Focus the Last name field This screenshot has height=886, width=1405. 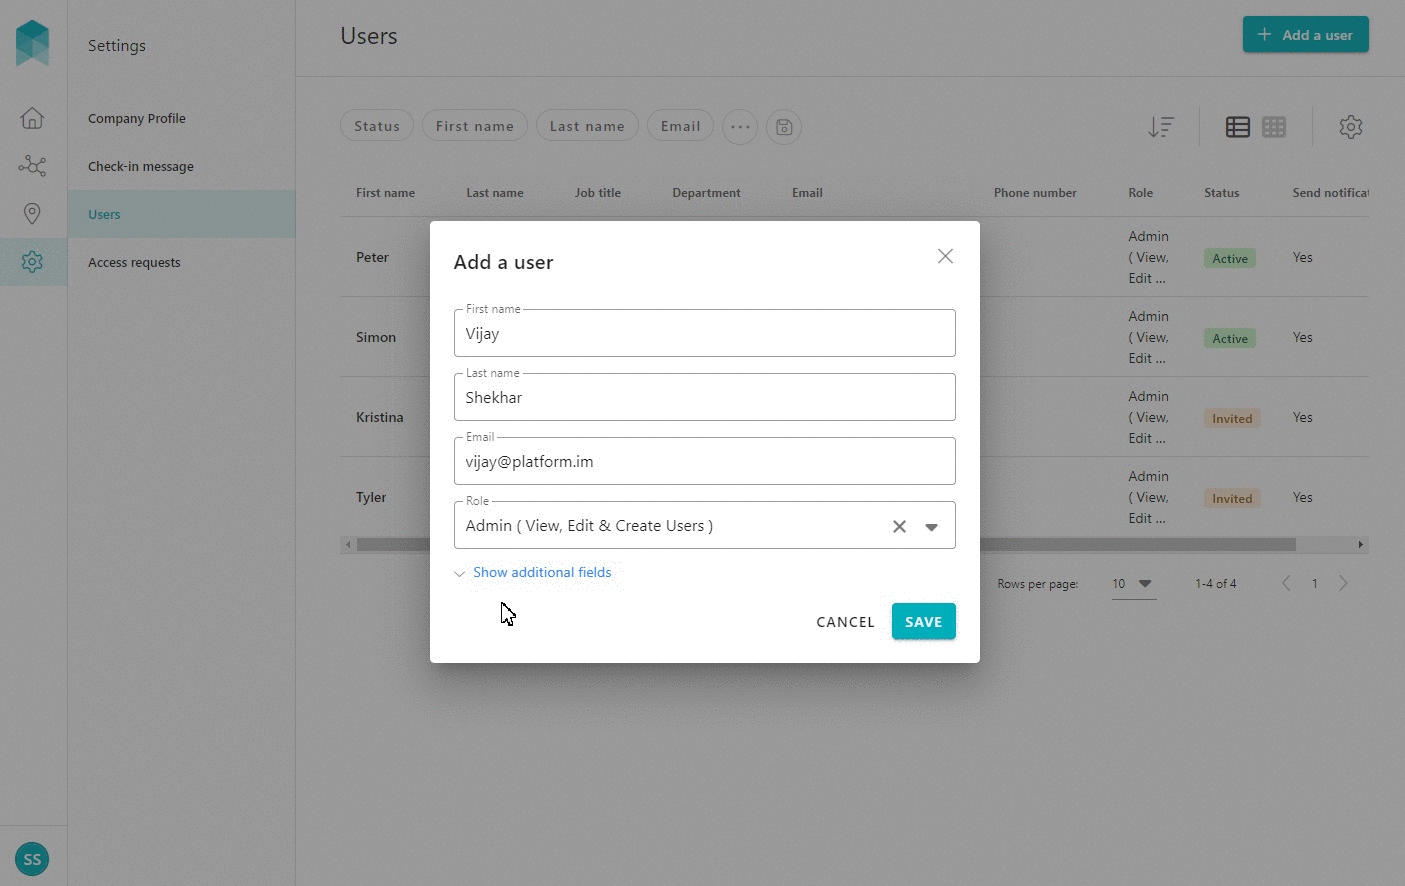704,397
